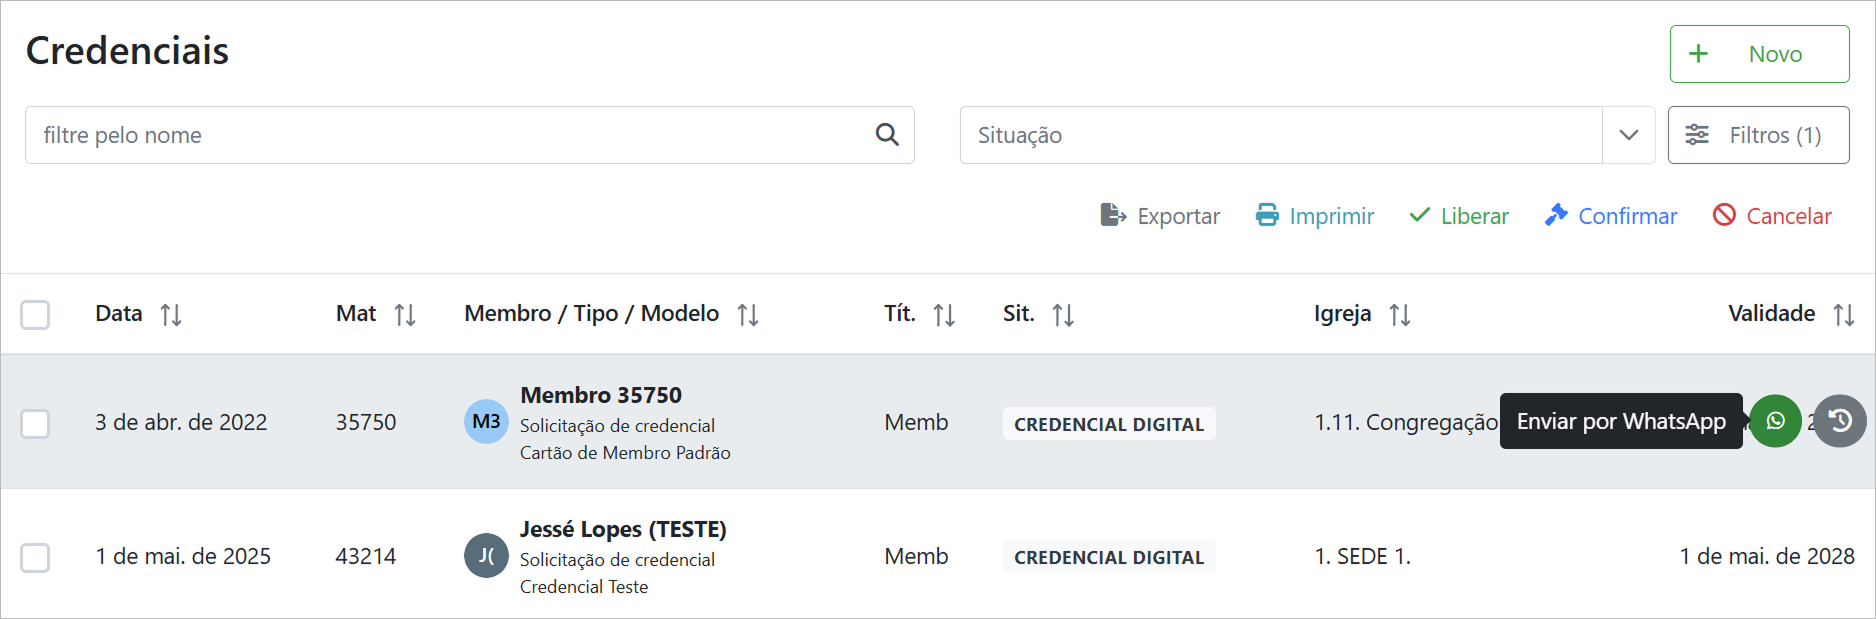This screenshot has width=1876, height=619.
Task: Toggle the select-all checkbox in table header
Action: 35,315
